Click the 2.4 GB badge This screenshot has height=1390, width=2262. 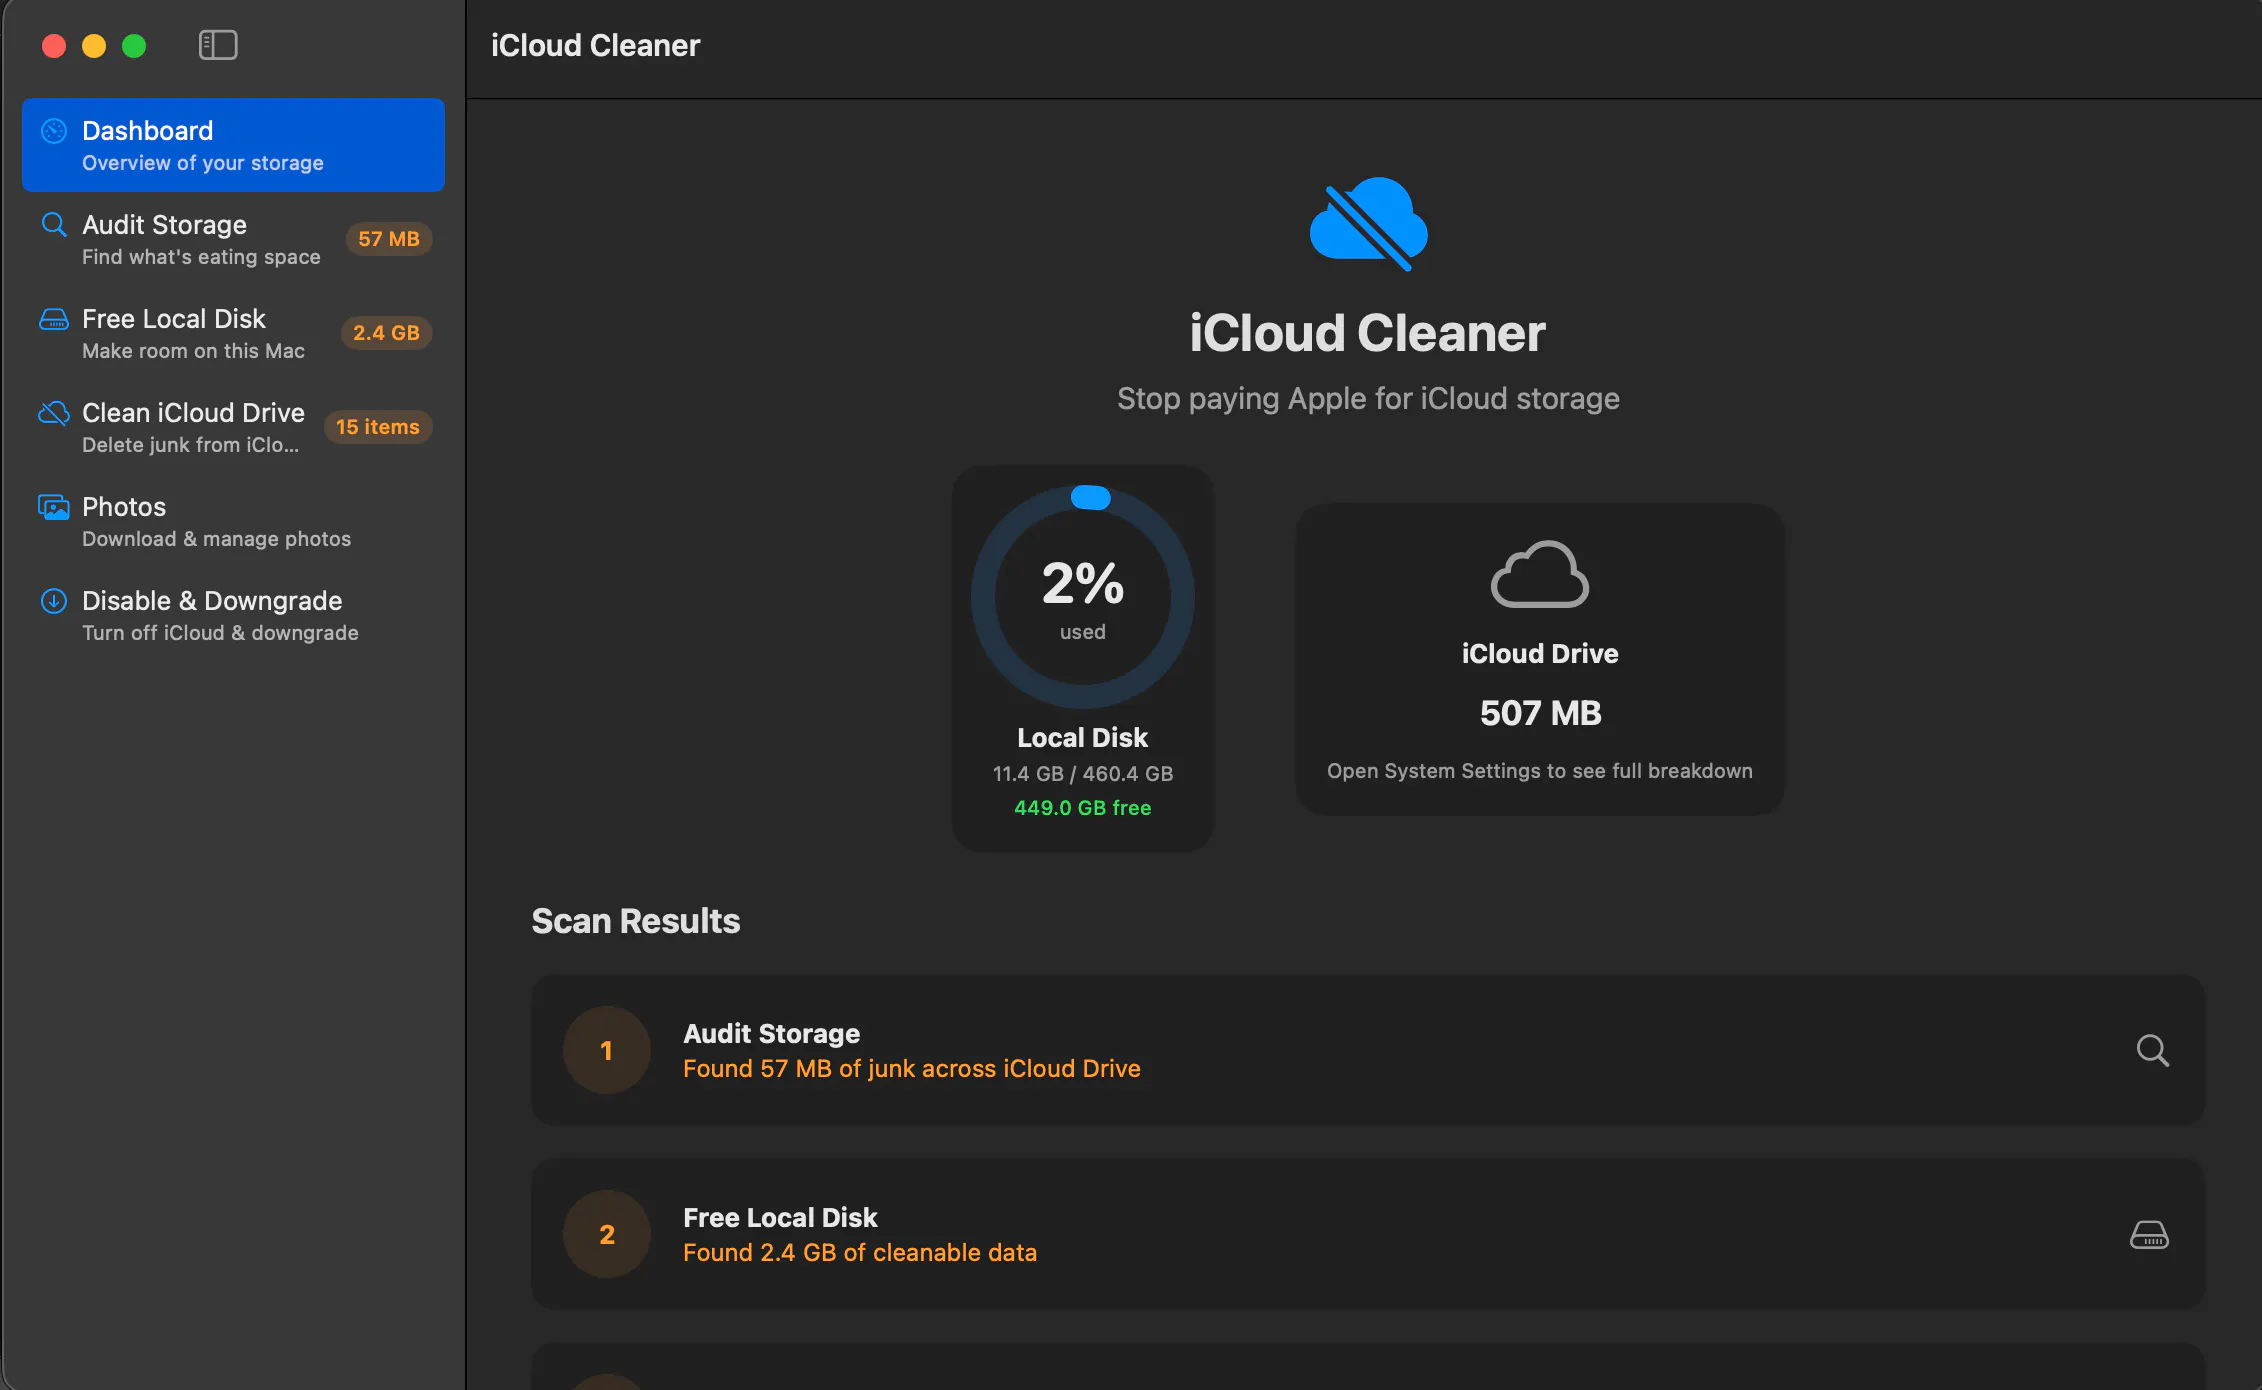(386, 333)
